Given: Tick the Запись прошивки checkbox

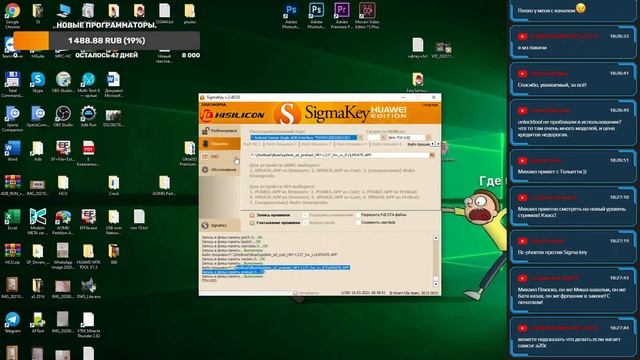Looking at the screenshot, I should click(252, 215).
